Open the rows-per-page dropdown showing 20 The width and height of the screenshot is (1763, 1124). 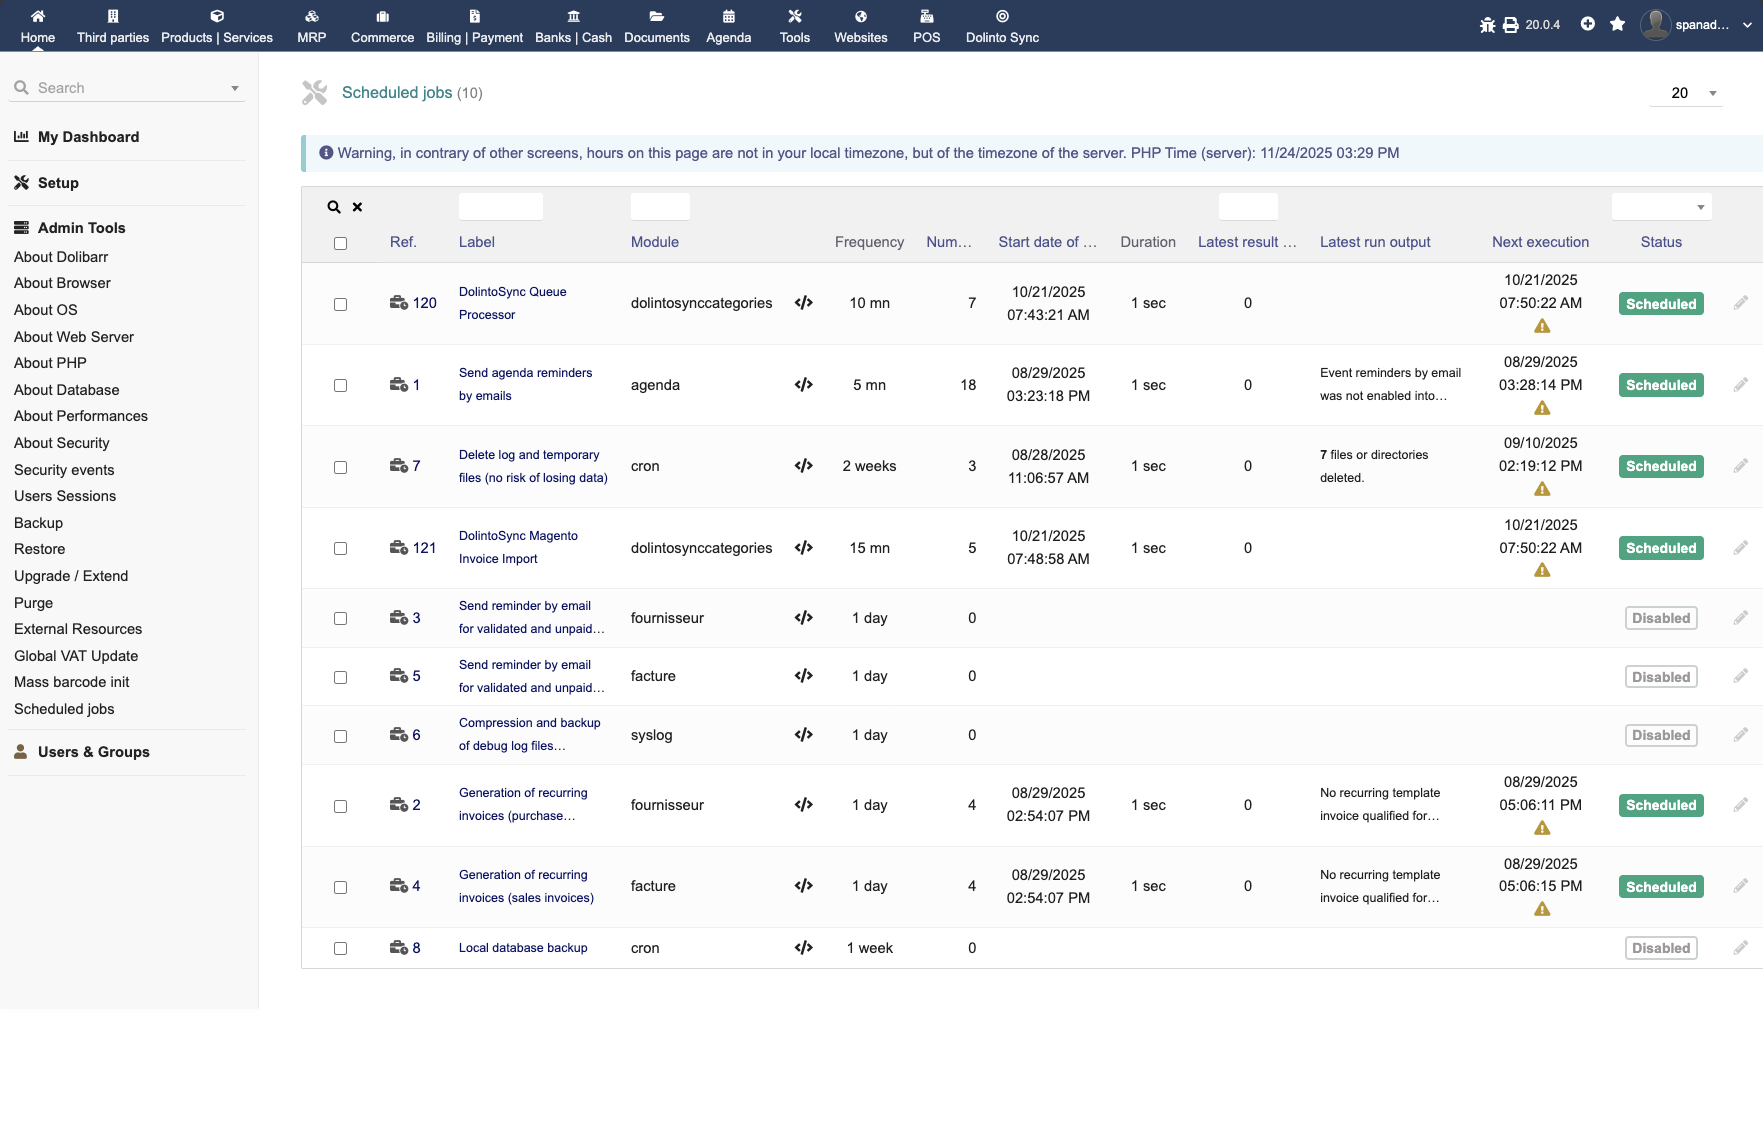pos(1687,93)
